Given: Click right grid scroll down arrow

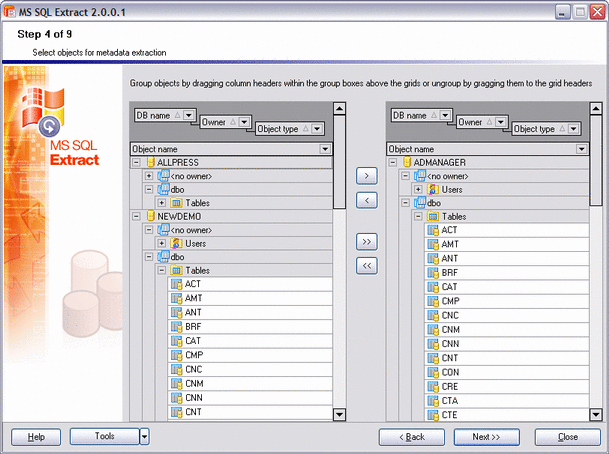Looking at the screenshot, I should pos(596,415).
